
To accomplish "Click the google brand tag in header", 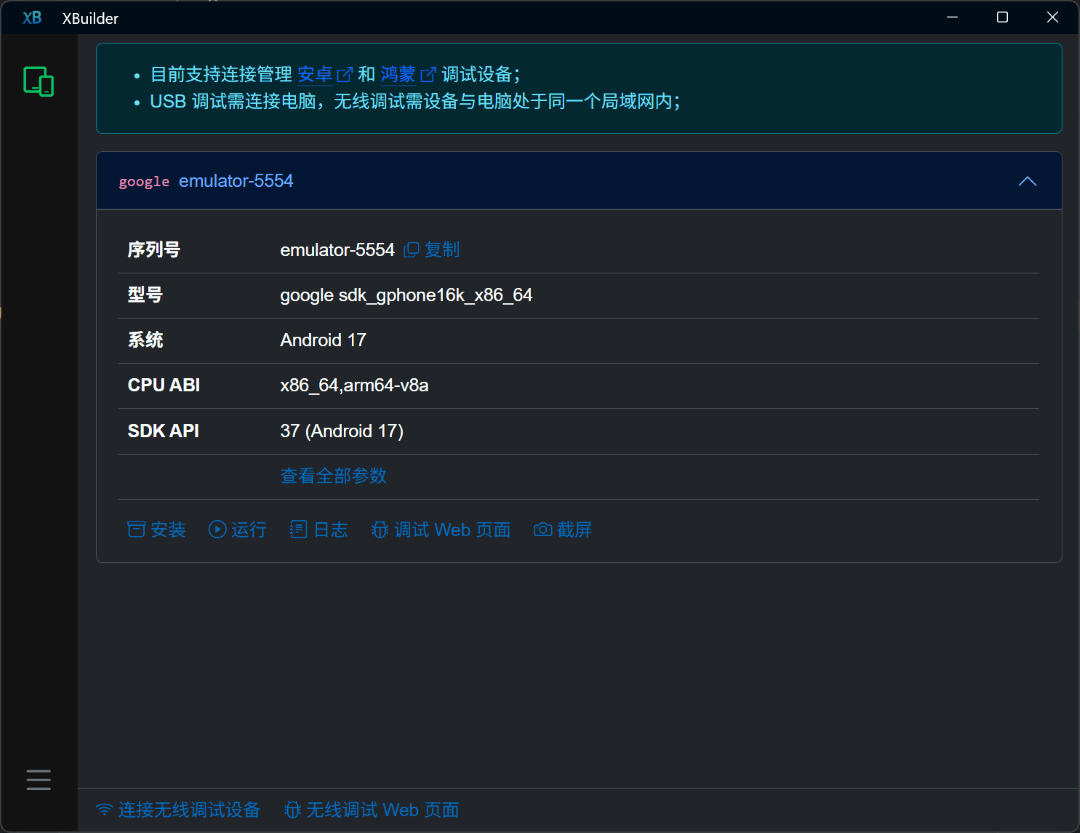I will (144, 181).
